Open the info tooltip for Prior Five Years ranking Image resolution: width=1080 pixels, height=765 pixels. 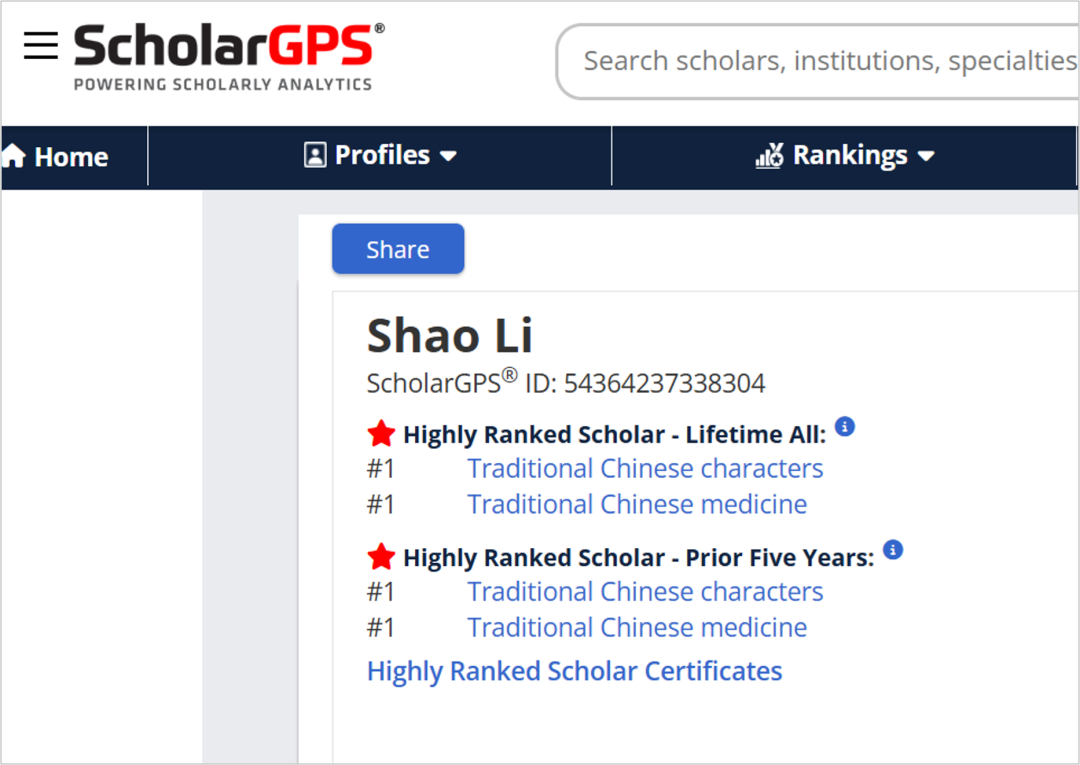893,550
